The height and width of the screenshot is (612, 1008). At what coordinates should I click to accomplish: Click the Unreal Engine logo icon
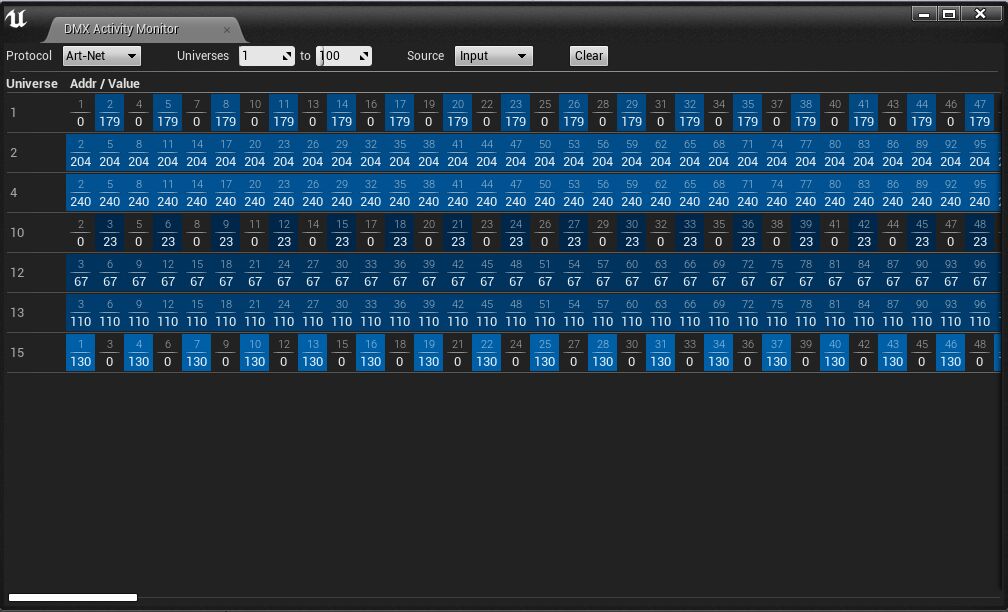(14, 14)
